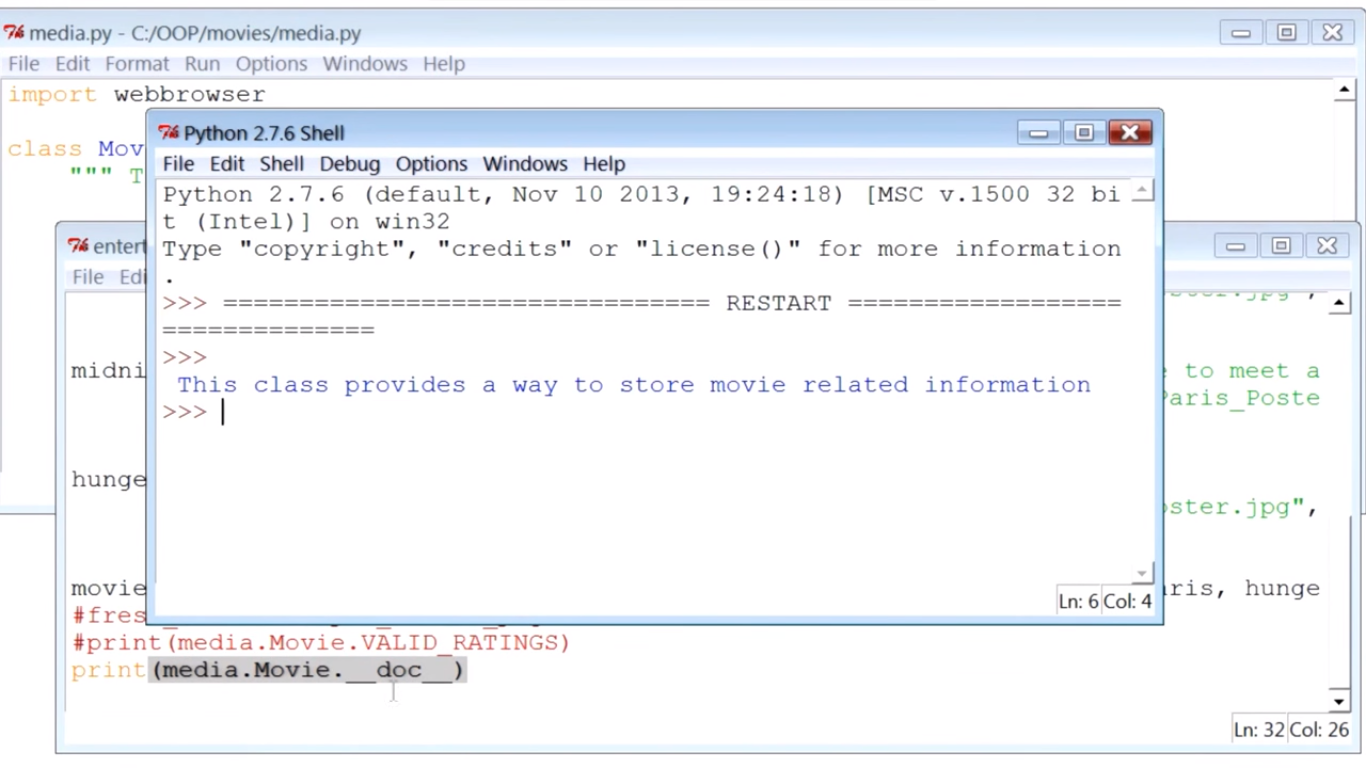Maximize the Python 2.7.6 Shell window
The width and height of the screenshot is (1366, 768).
[x=1084, y=133]
